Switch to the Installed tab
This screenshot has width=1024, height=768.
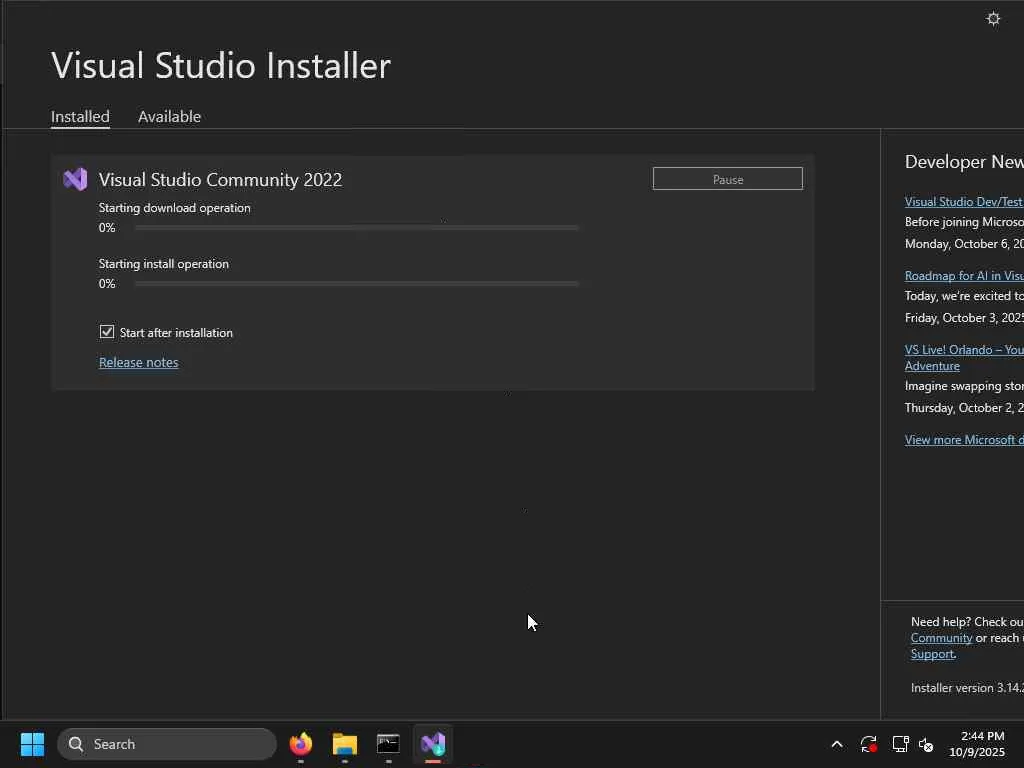[x=80, y=116]
